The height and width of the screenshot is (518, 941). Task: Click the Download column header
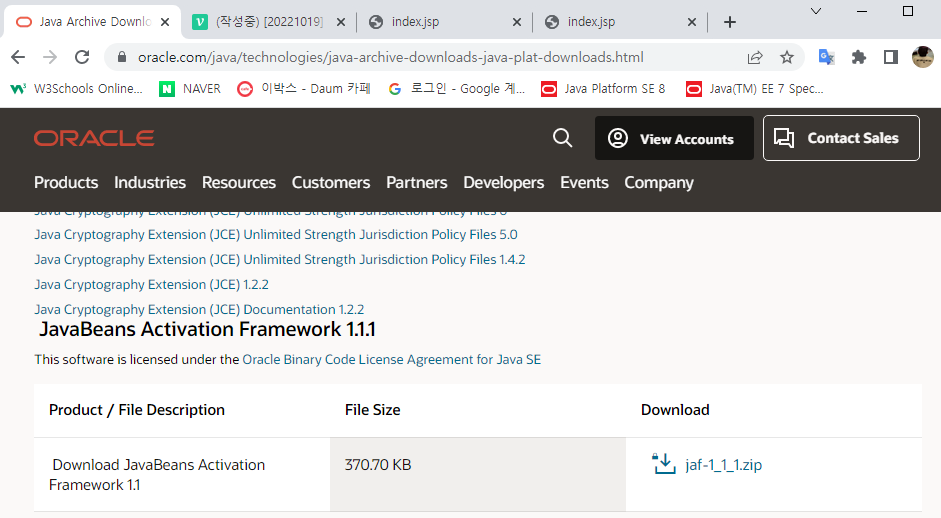tap(675, 410)
